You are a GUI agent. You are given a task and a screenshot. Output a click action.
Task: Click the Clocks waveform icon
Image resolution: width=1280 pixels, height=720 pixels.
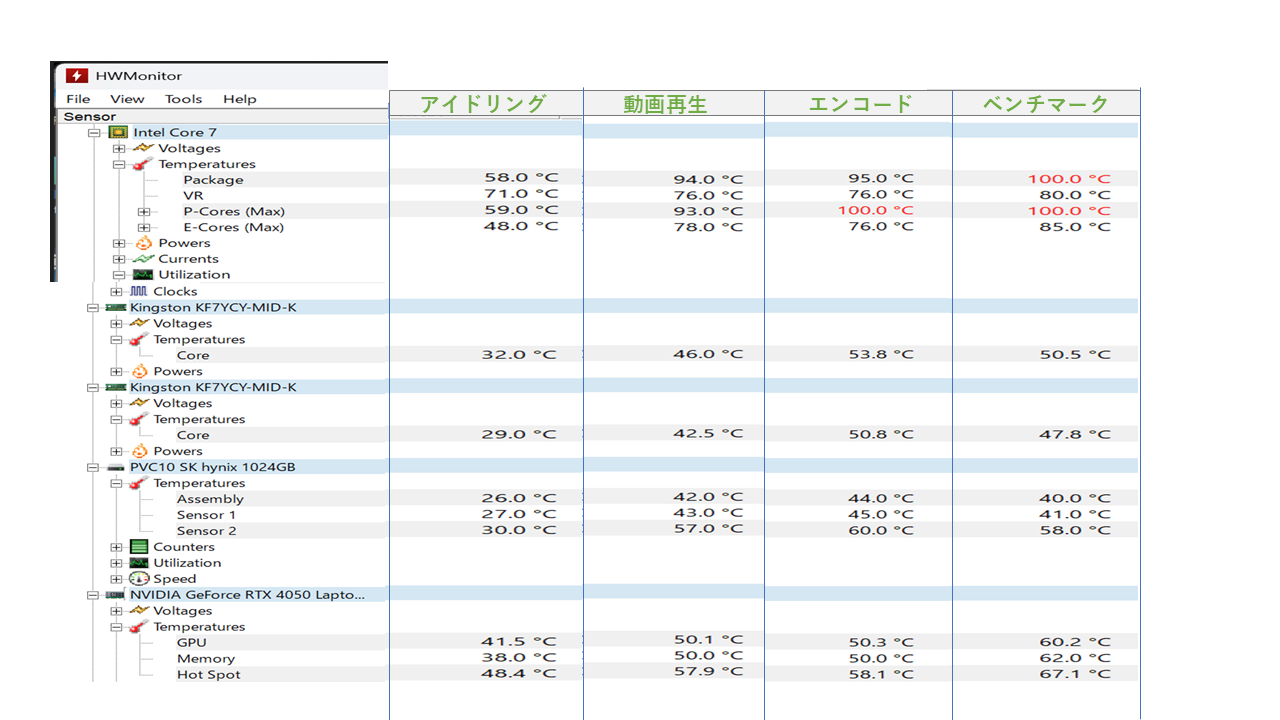pos(139,291)
